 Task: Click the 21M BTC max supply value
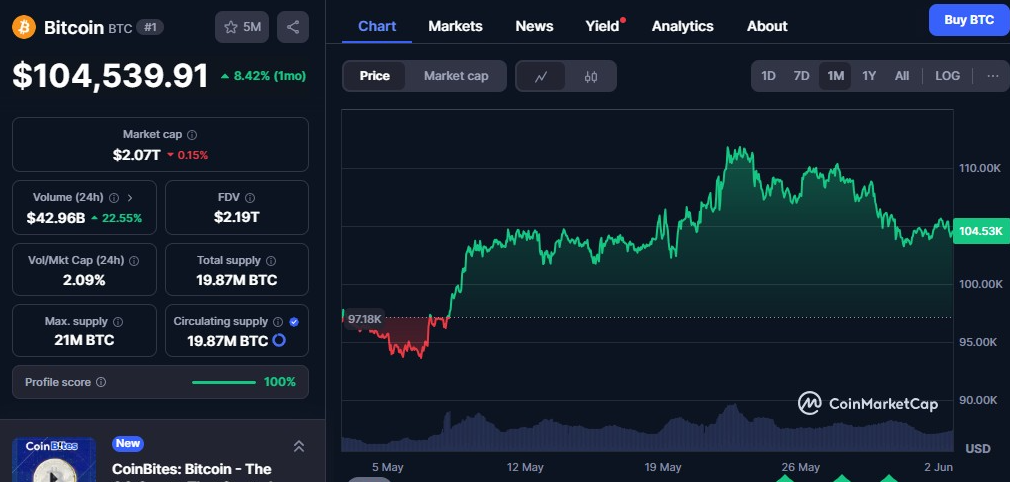[84, 340]
